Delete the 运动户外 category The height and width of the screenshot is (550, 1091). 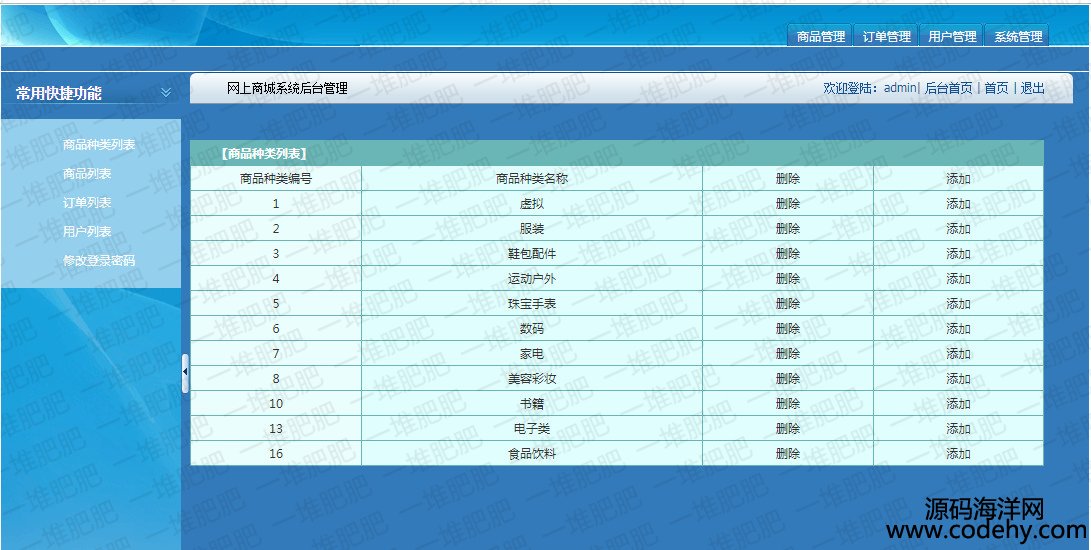click(x=788, y=279)
